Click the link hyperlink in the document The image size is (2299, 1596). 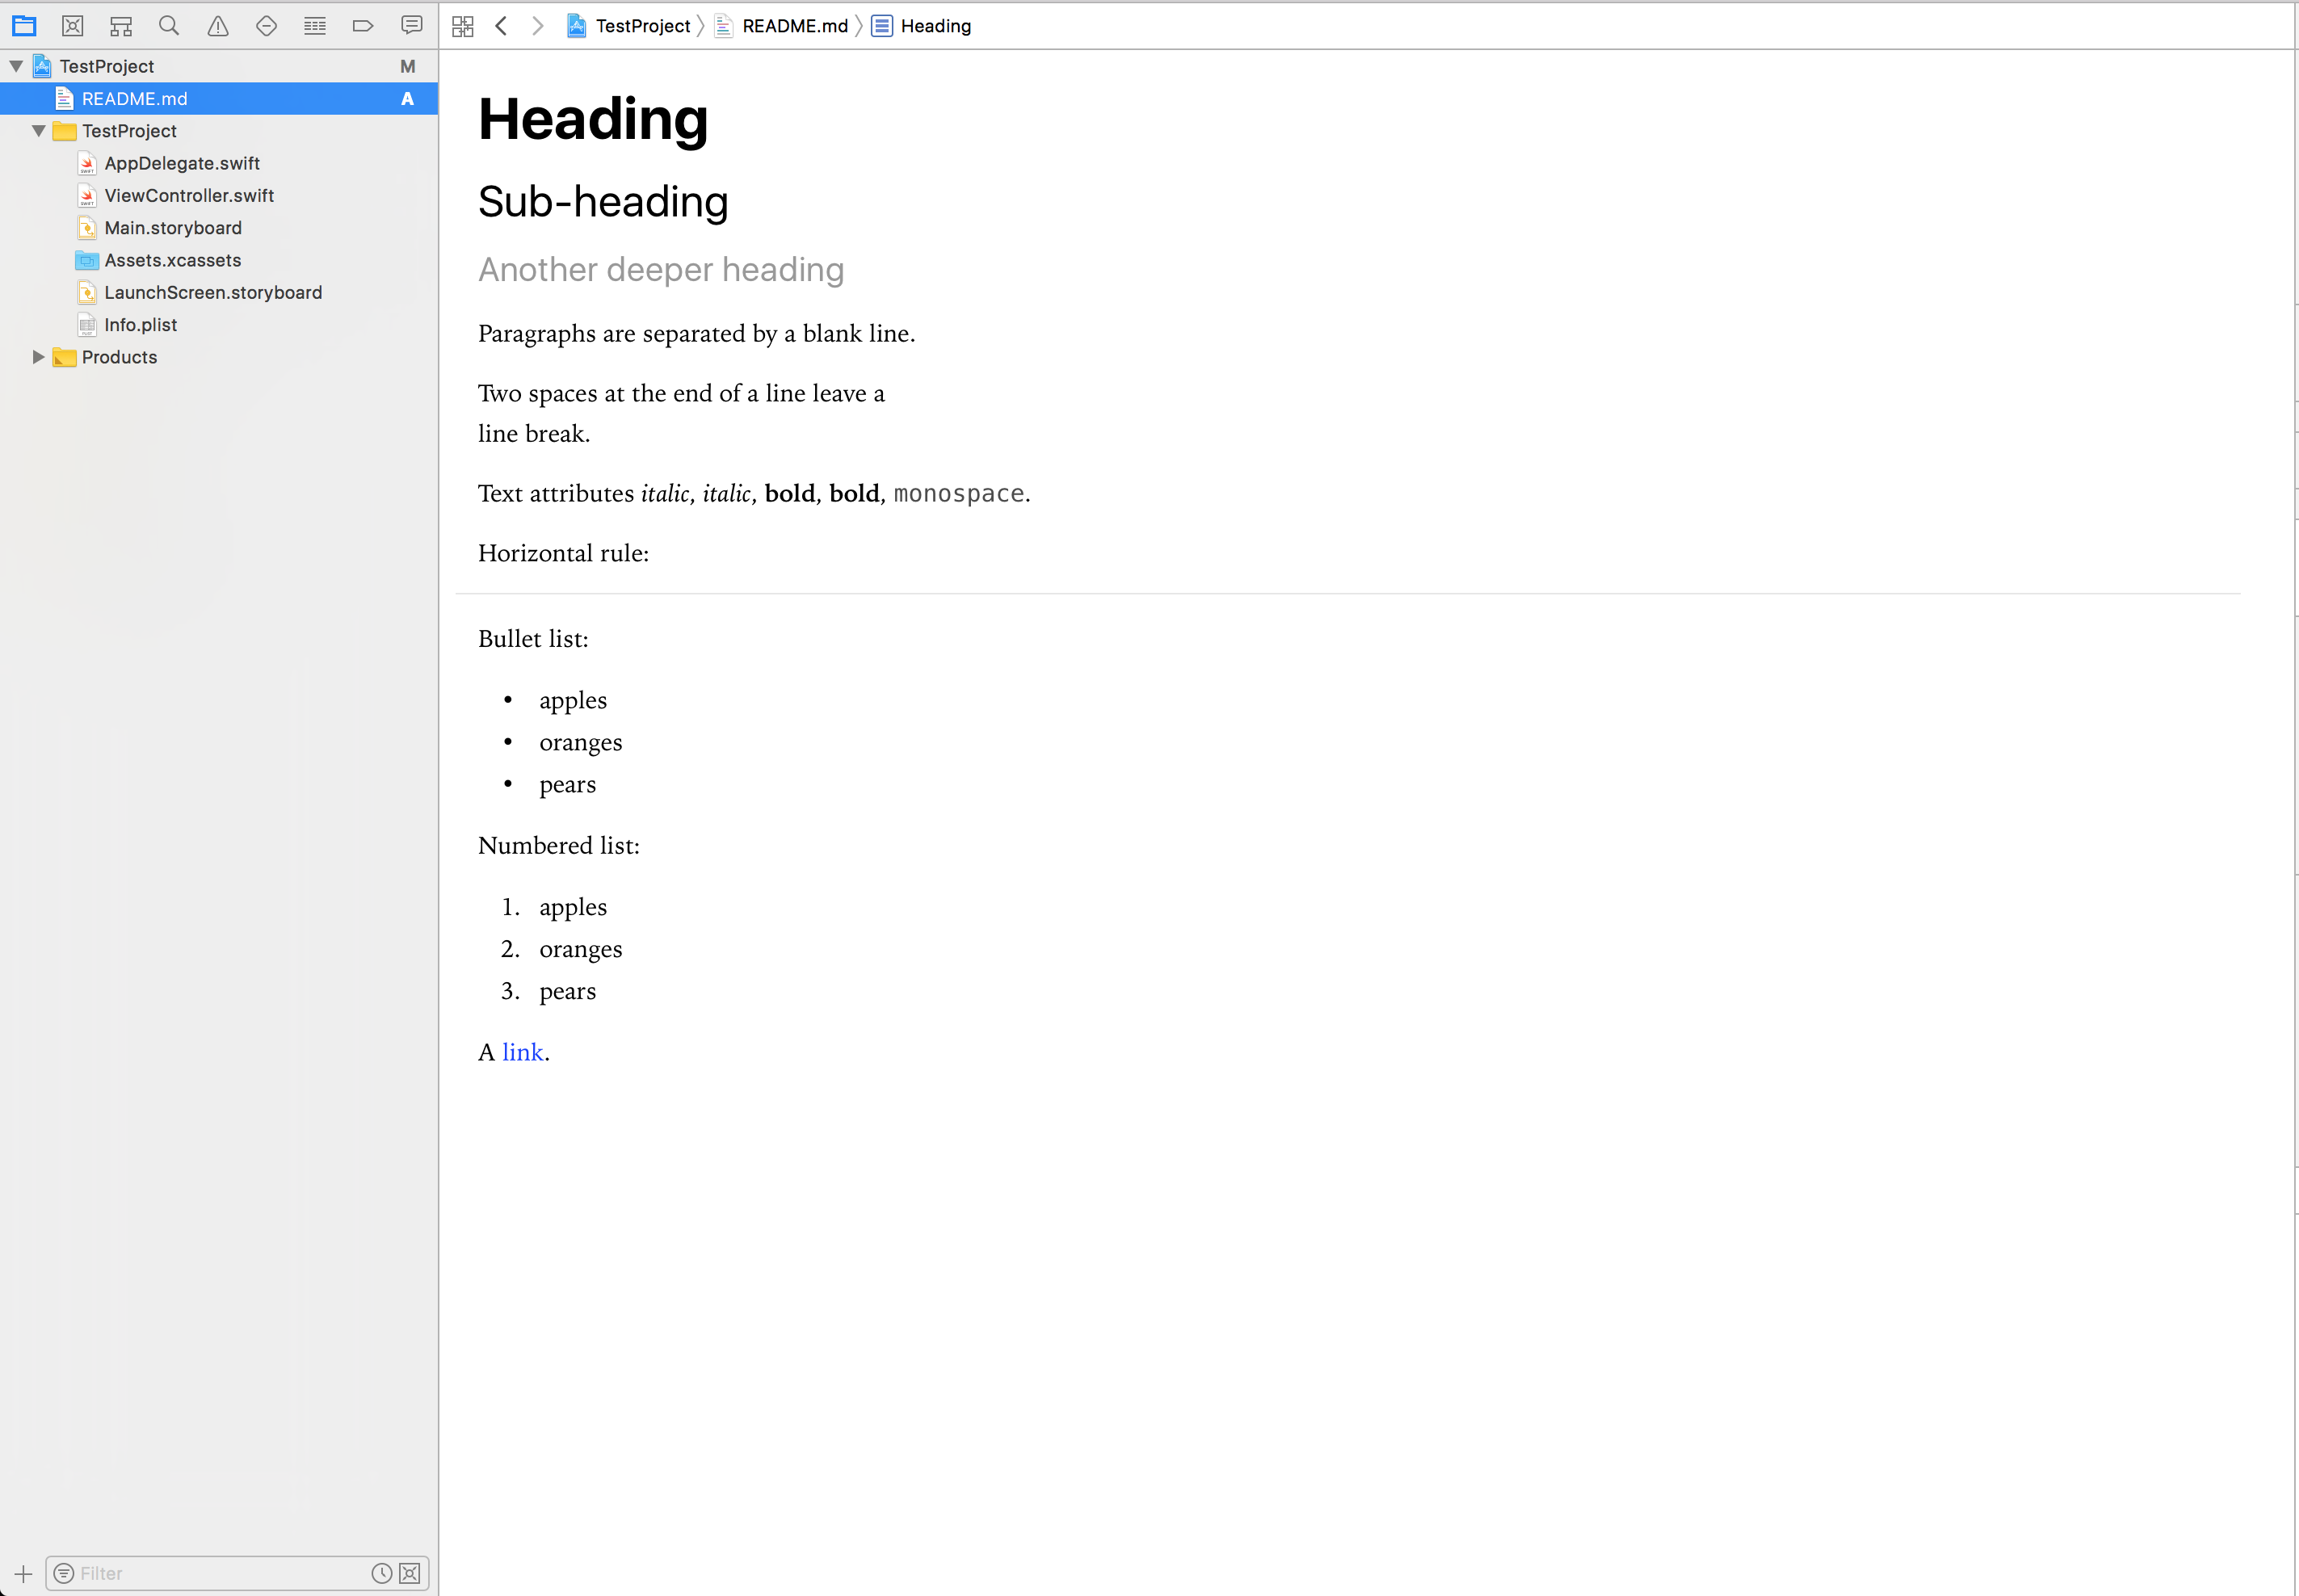pyautogui.click(x=521, y=1051)
